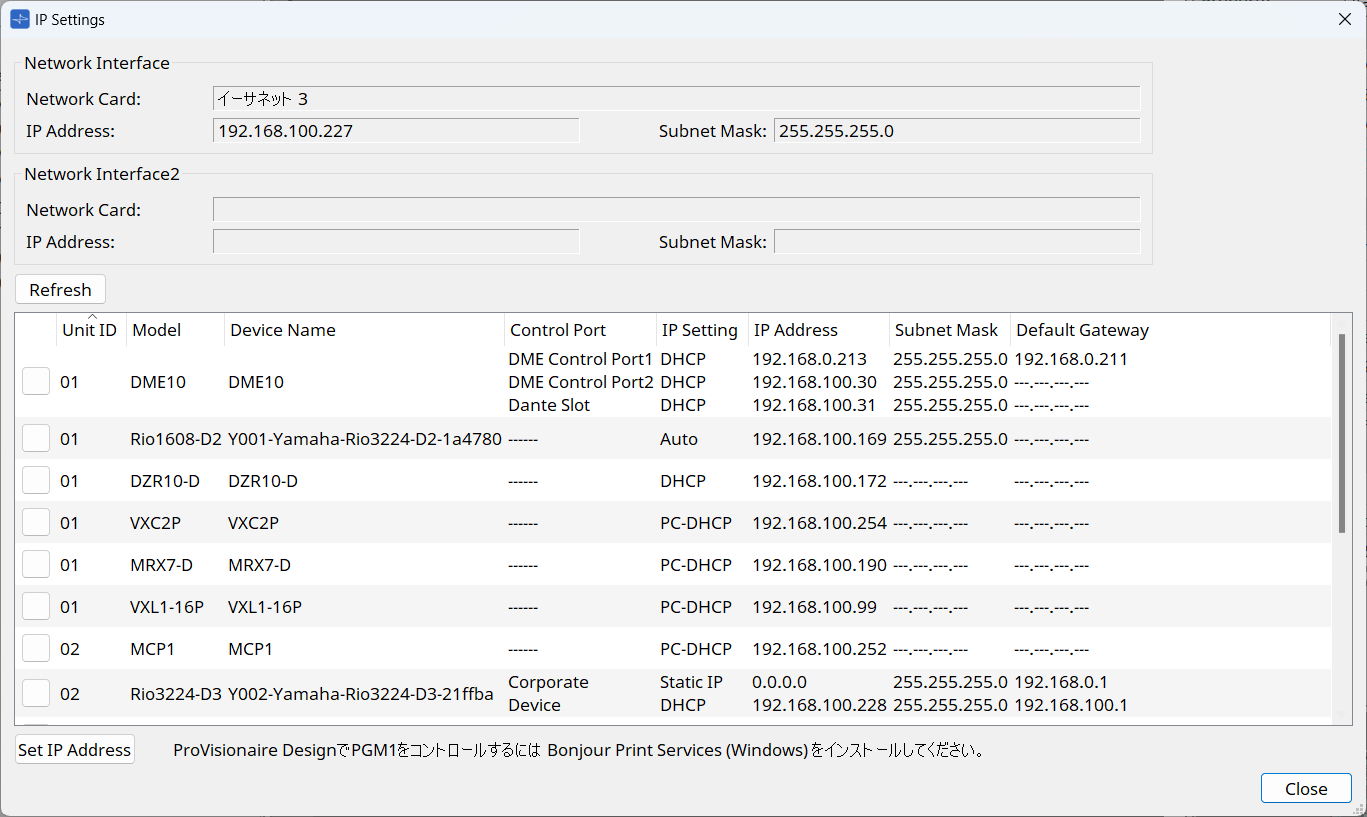Select the Rio3224-D3 row checkbox
The width and height of the screenshot is (1367, 817).
point(36,693)
